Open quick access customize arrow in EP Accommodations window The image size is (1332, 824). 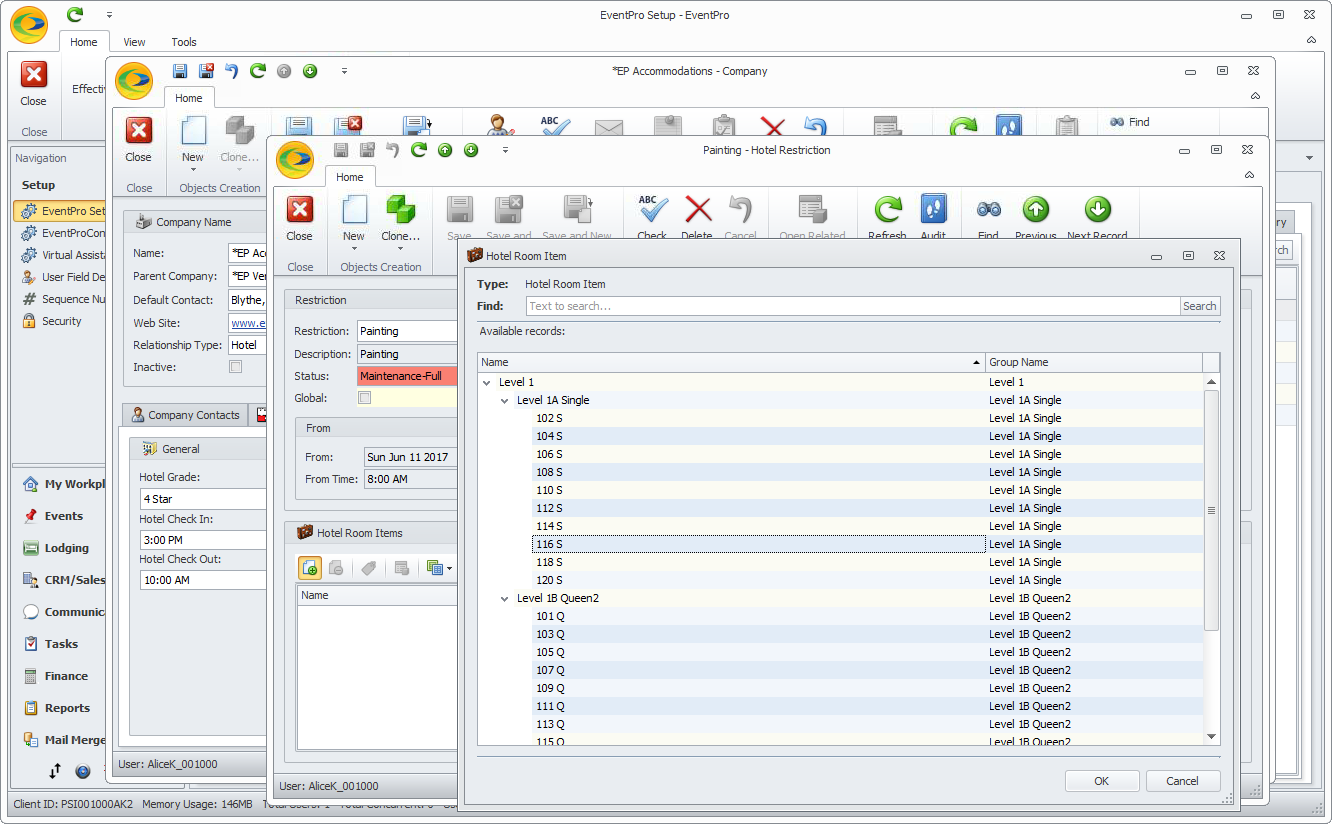tap(344, 71)
